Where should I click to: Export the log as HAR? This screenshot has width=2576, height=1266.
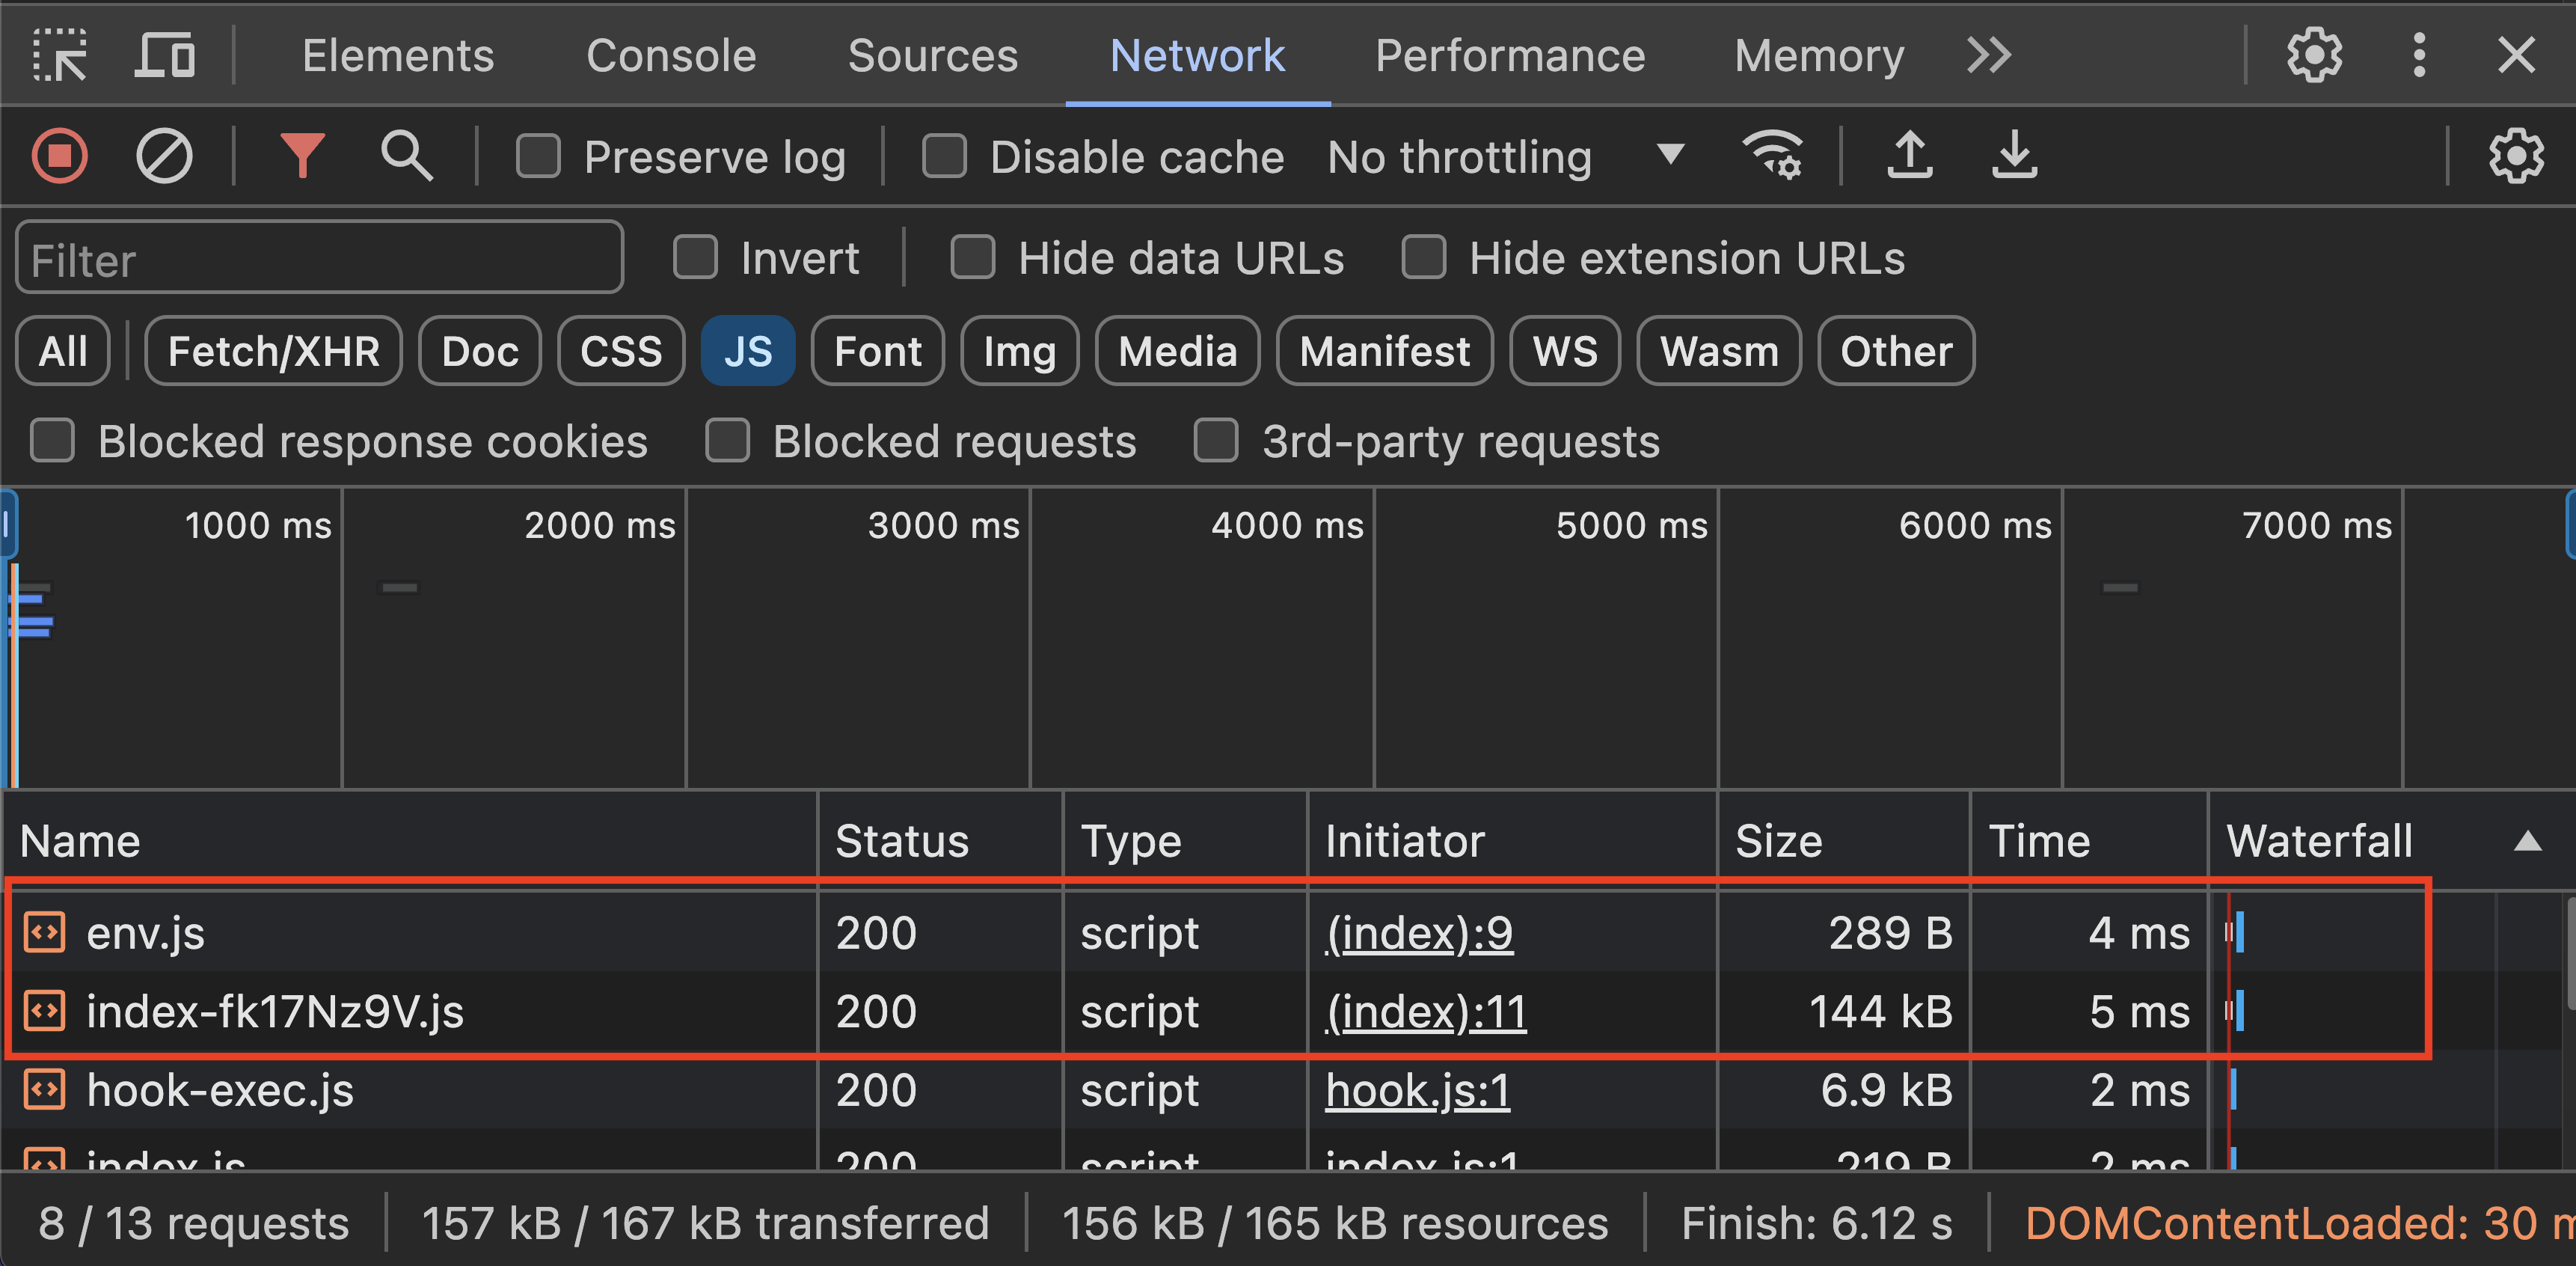pyautogui.click(x=2013, y=156)
